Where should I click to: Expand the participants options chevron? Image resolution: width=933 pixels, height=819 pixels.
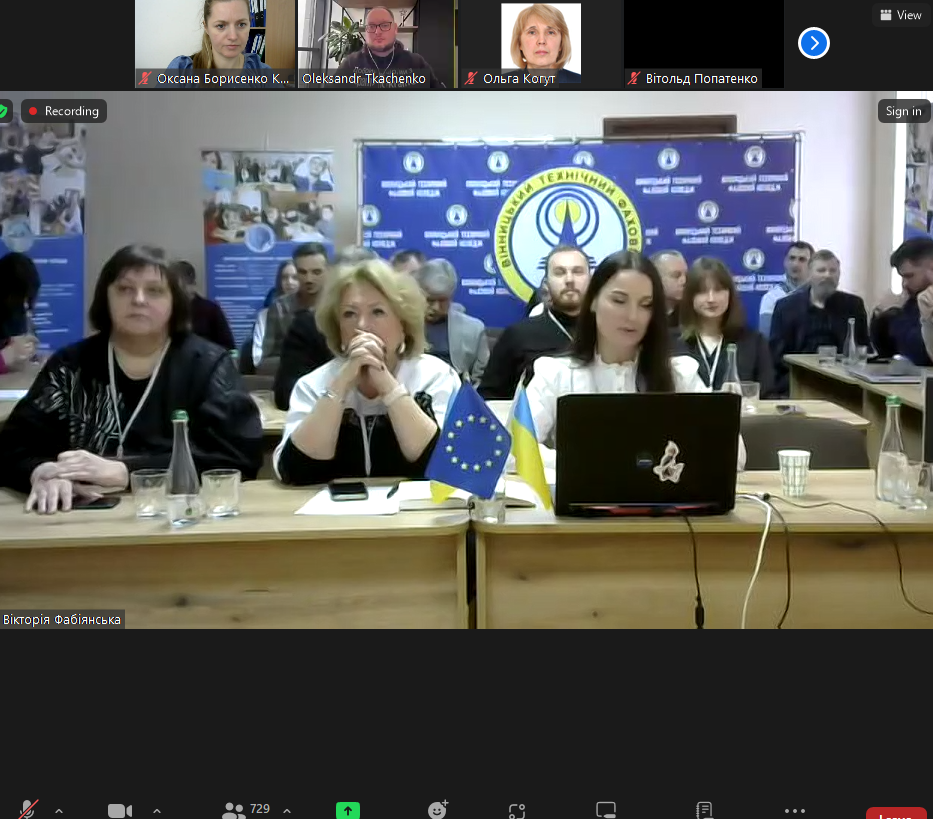(x=287, y=810)
